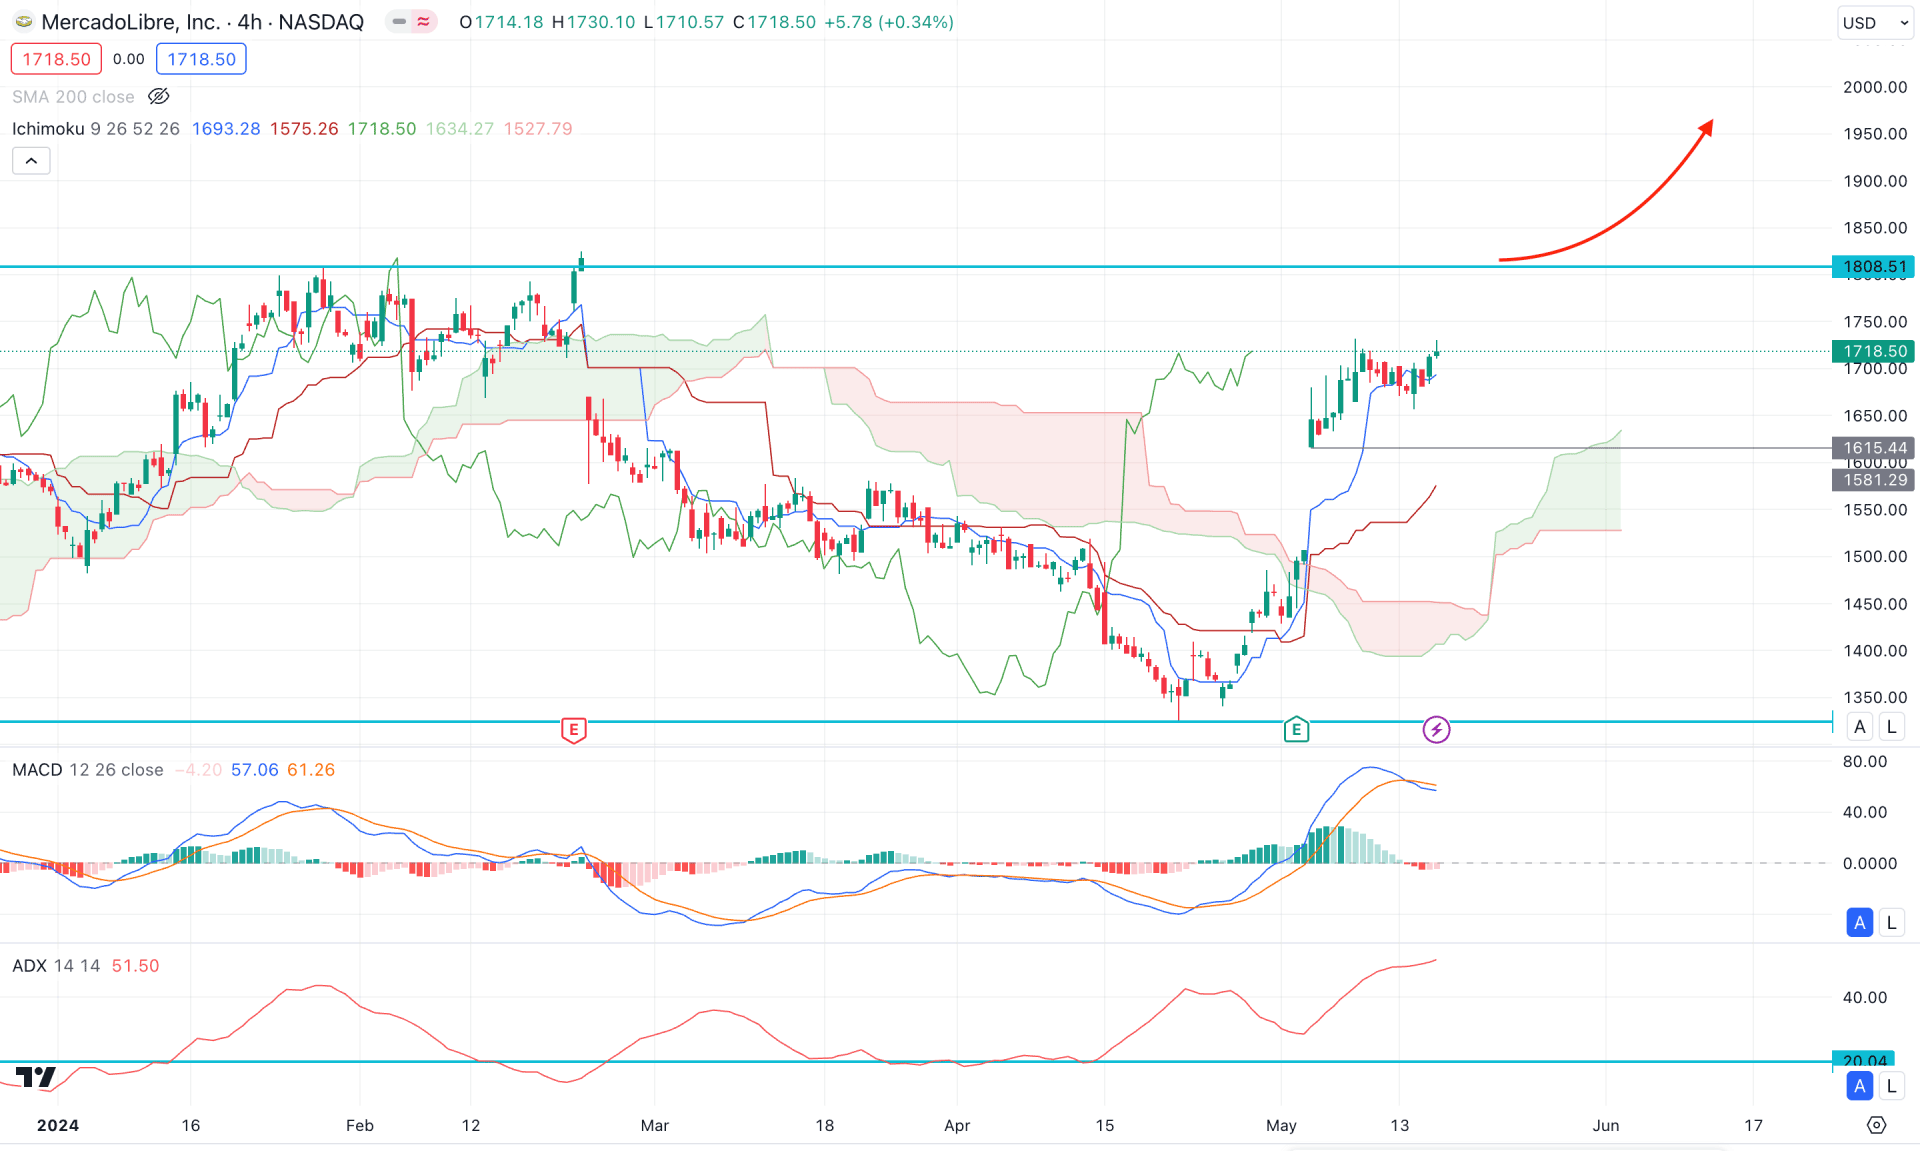Viewport: 1920px width, 1151px height.
Task: Click the 20.04 ADX level label
Action: (x=1865, y=1060)
